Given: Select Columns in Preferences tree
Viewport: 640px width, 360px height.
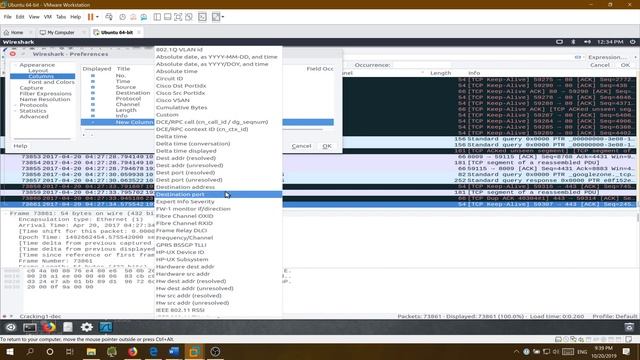Looking at the screenshot, I should (41, 76).
